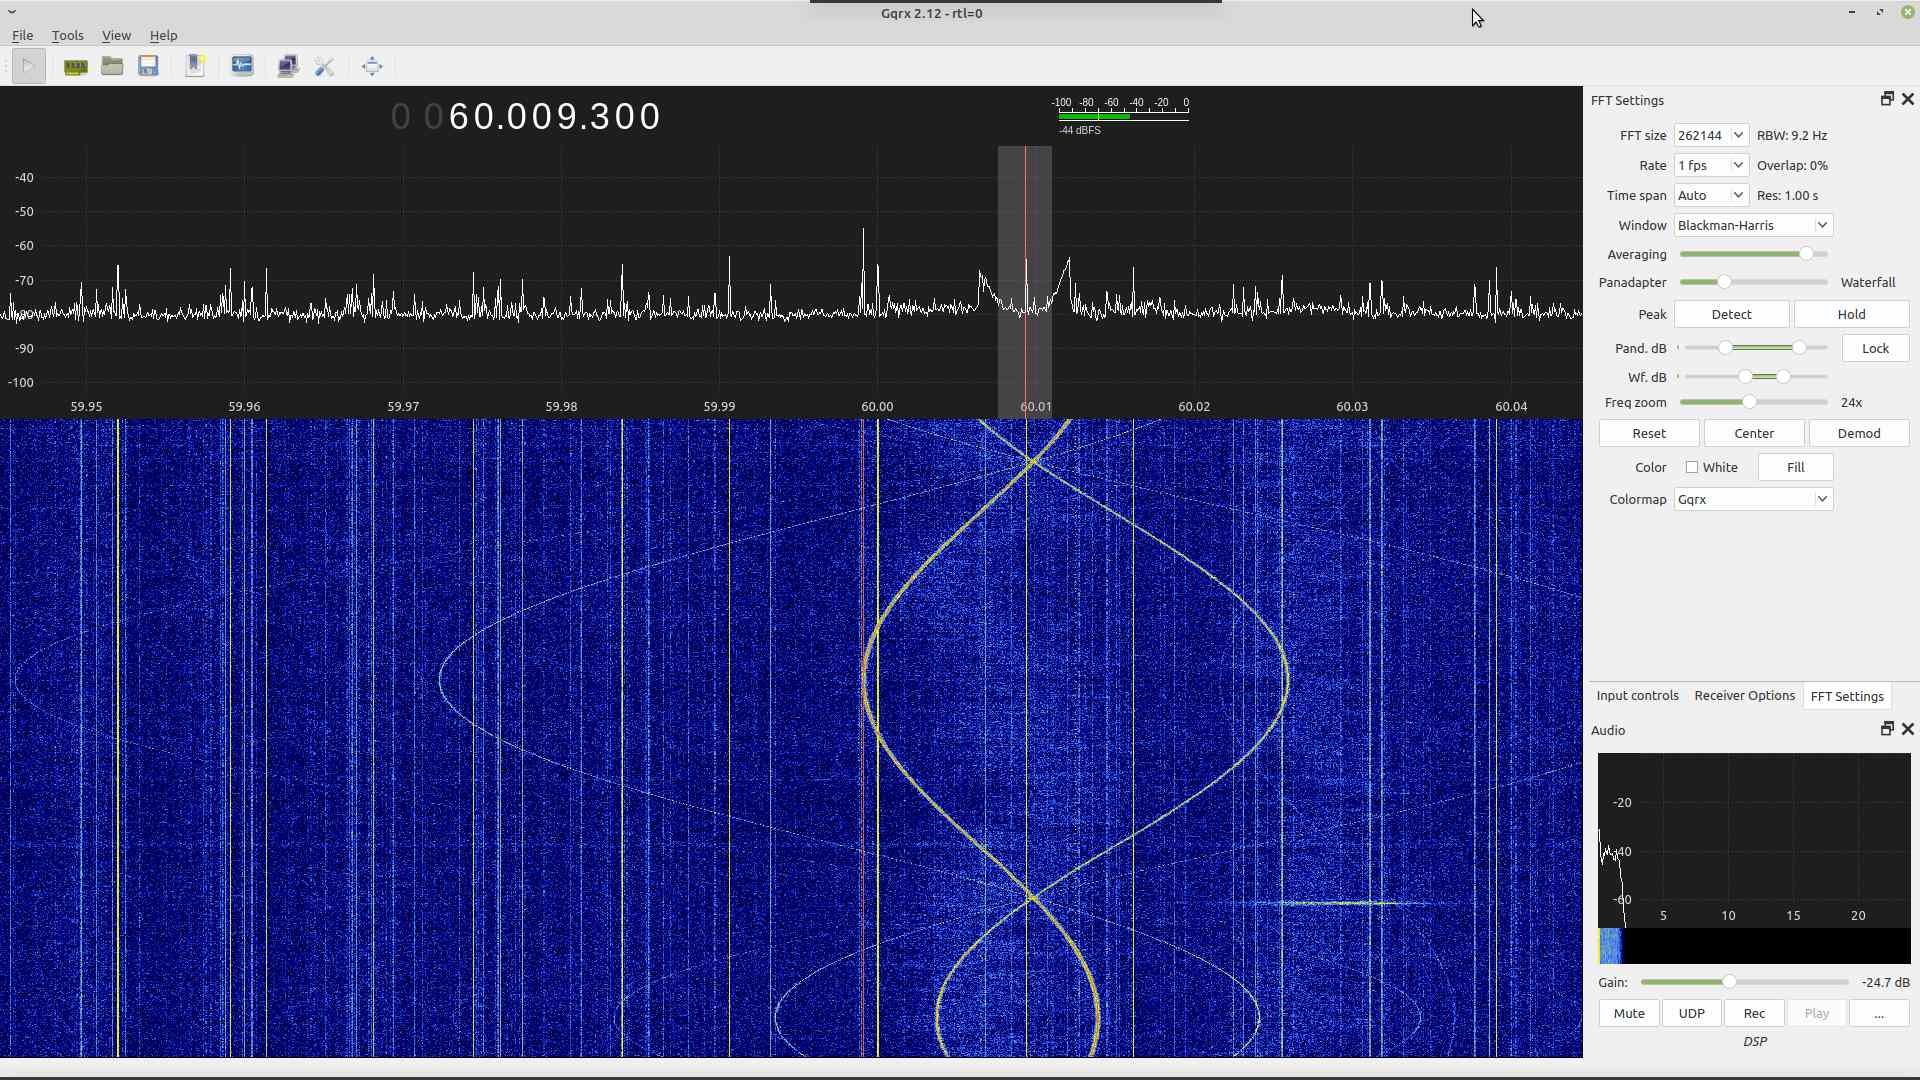1920x1080 pixels.
Task: Toggle the Peak Hold button
Action: [1850, 314]
